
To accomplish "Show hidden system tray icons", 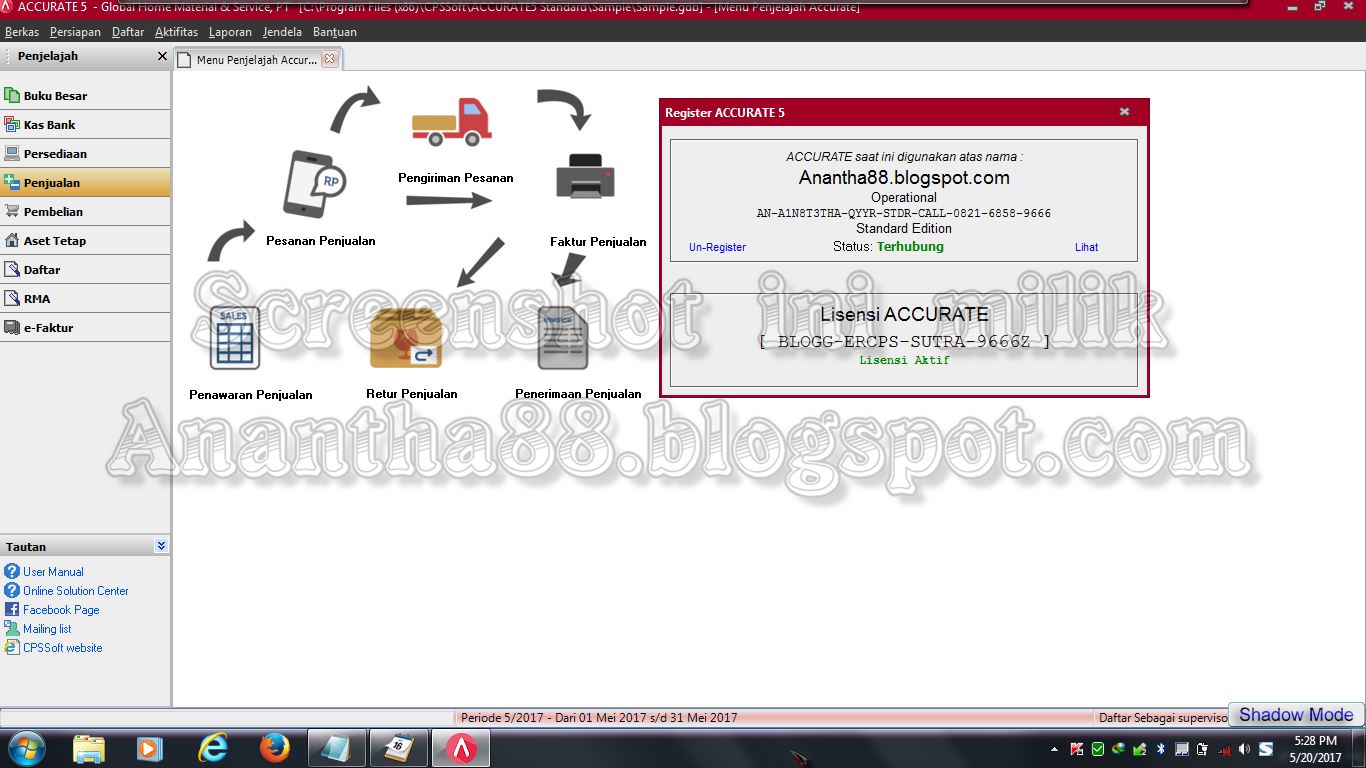I will (1055, 749).
